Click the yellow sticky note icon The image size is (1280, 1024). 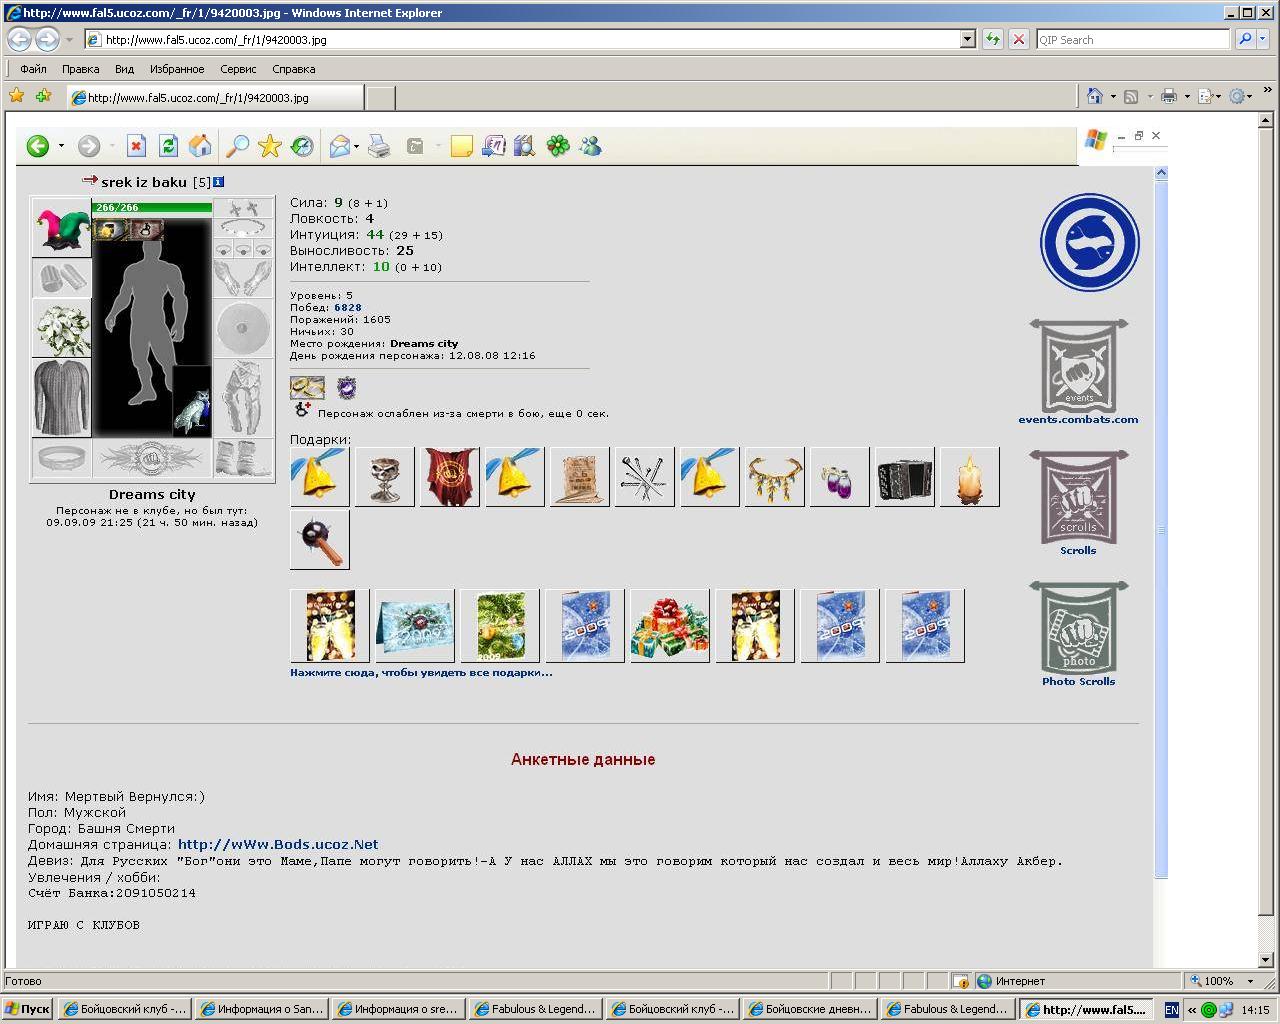point(461,146)
